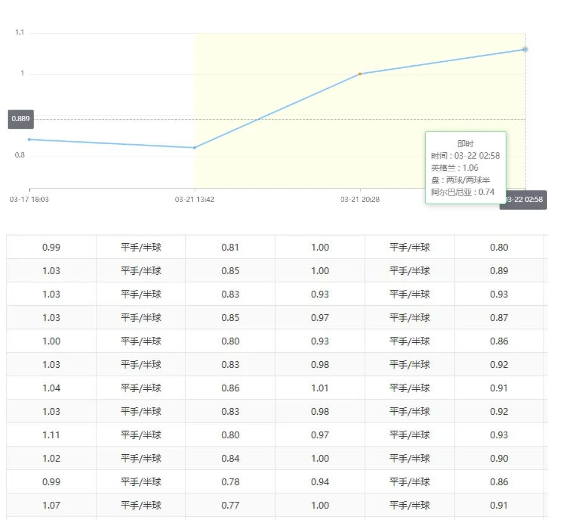Click the 03-22 02:58 data point on chart
Viewport: 563px width, 529px height.
525,49
